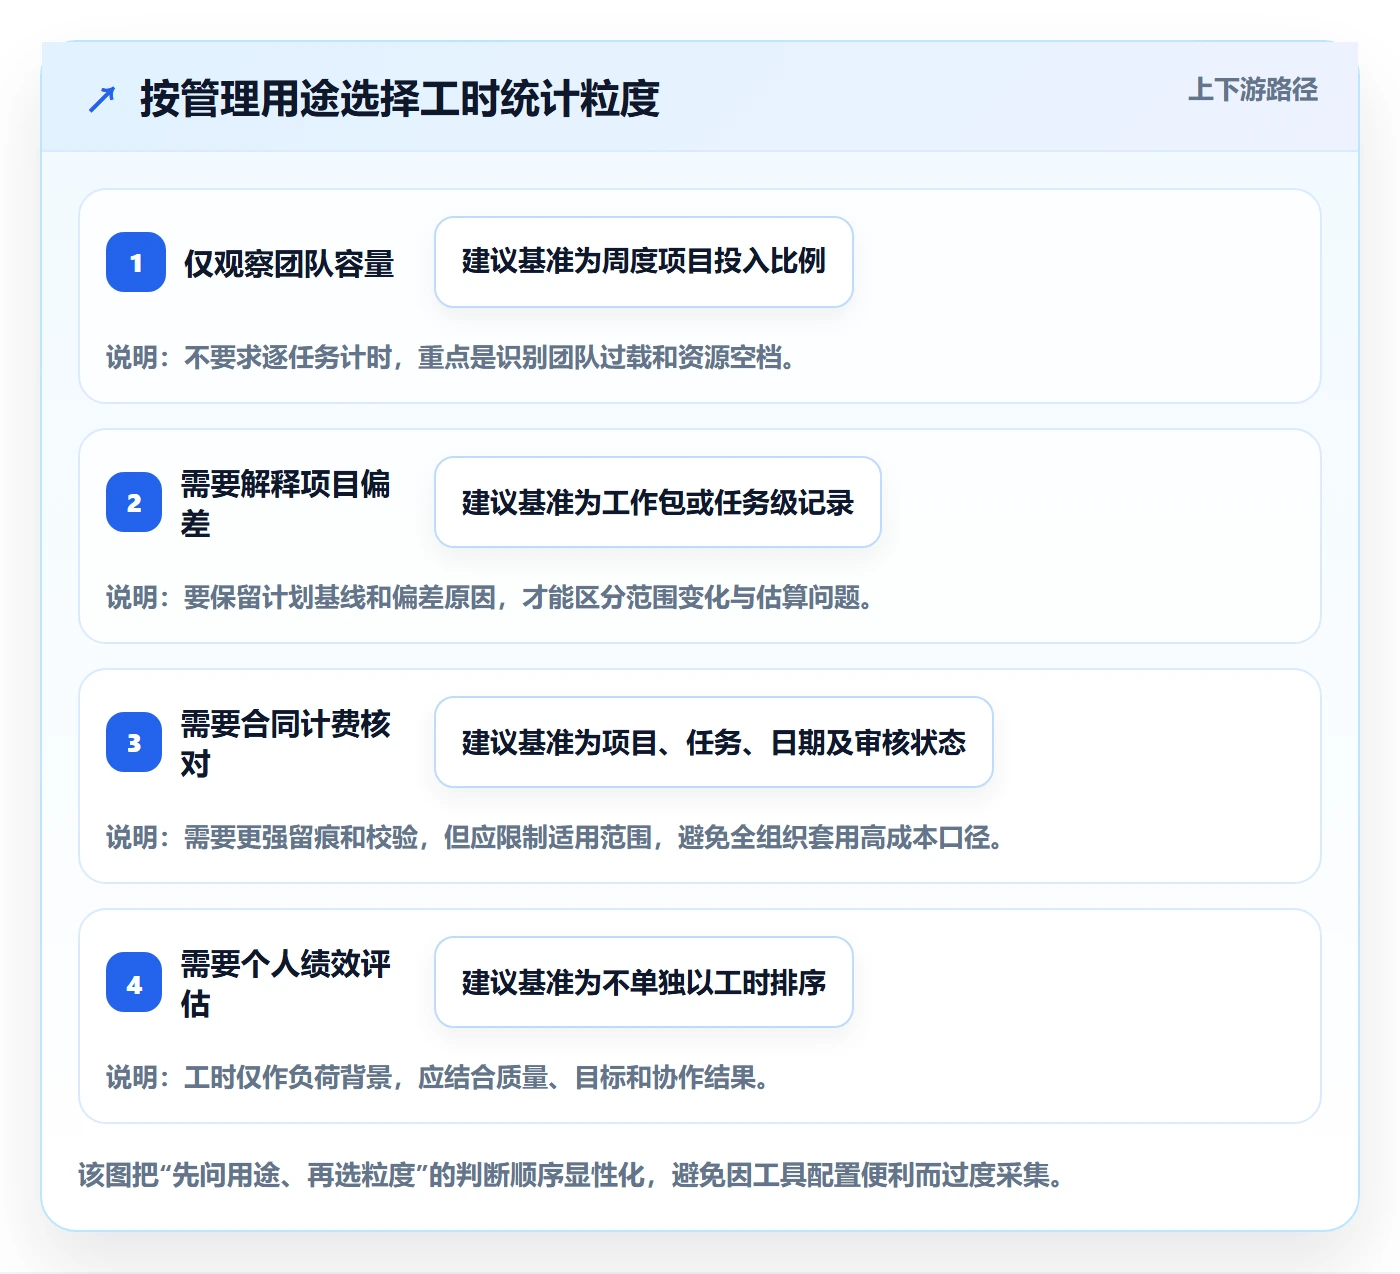Click the number 2 badge

[134, 502]
